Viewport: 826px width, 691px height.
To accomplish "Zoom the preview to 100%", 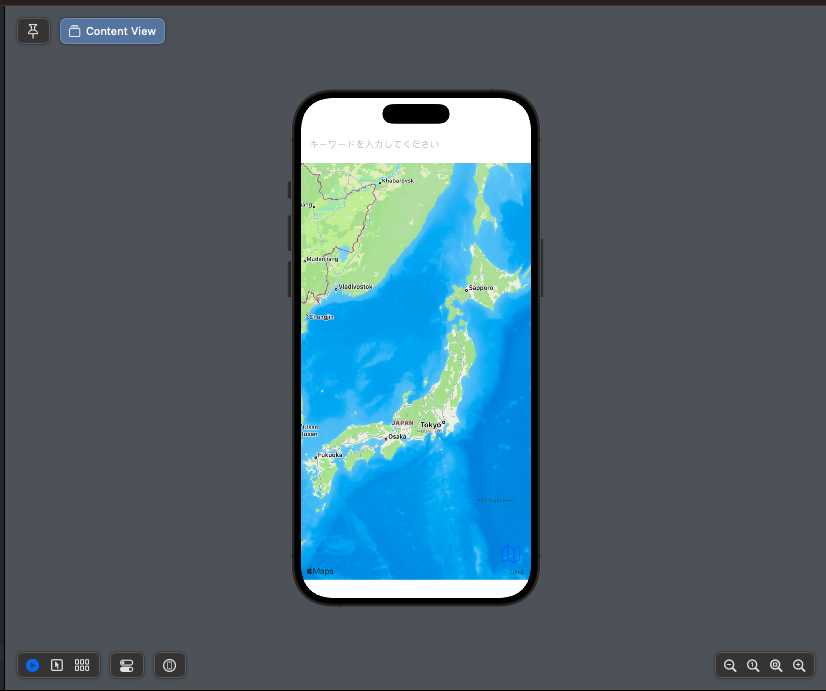I will pos(753,666).
